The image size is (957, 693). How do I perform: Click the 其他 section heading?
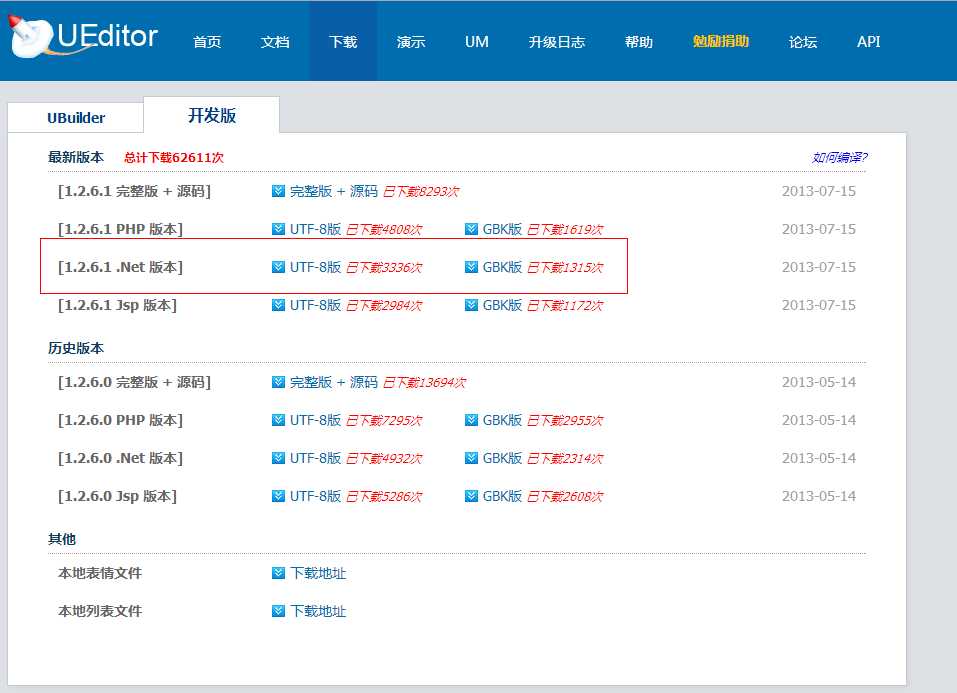[62, 539]
